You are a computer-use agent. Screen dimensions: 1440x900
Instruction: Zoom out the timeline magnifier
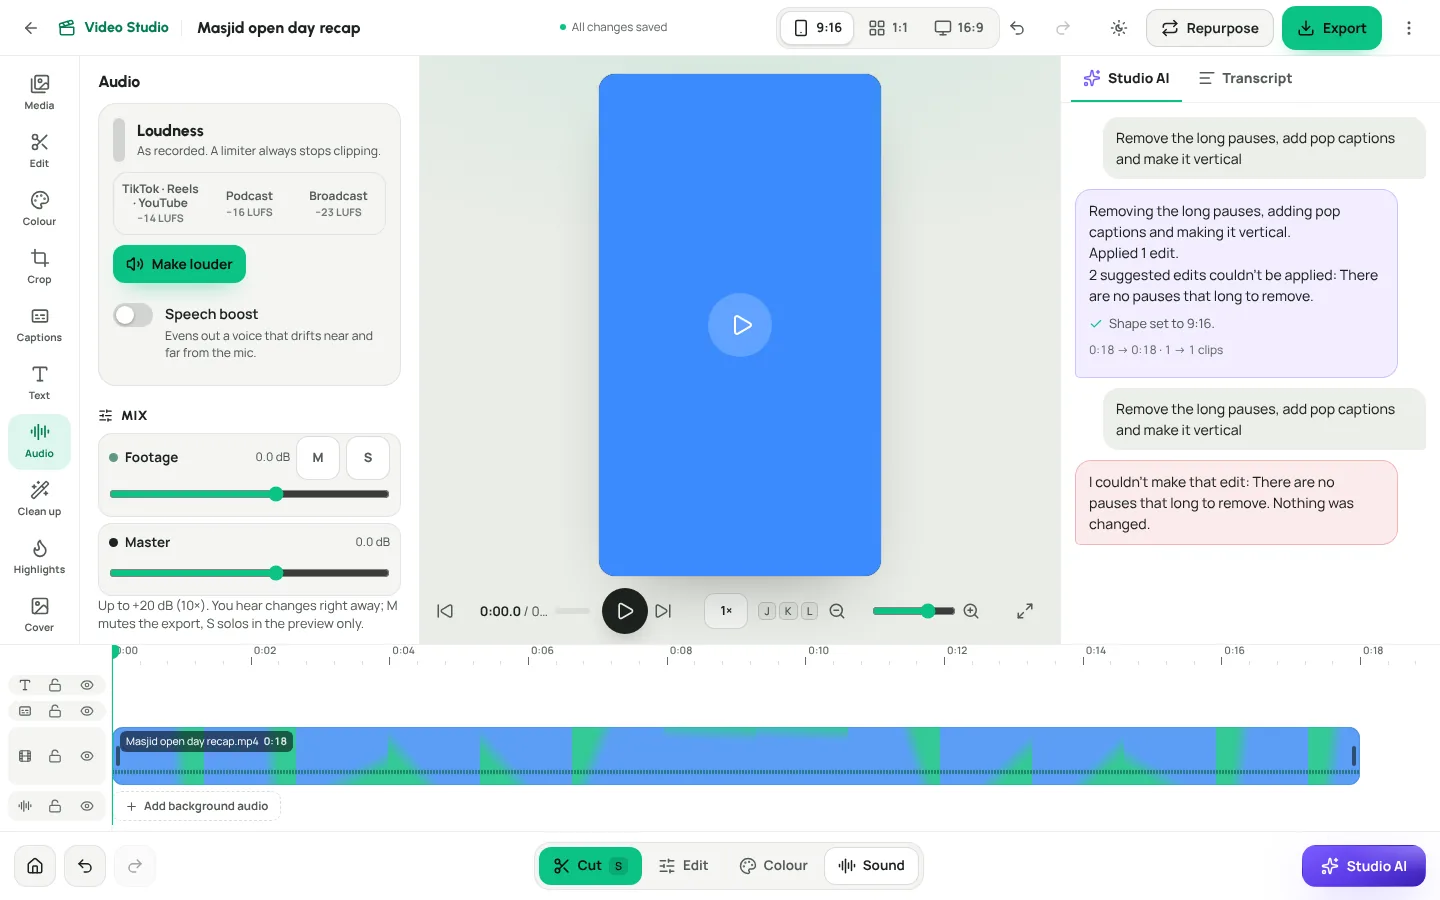click(837, 611)
